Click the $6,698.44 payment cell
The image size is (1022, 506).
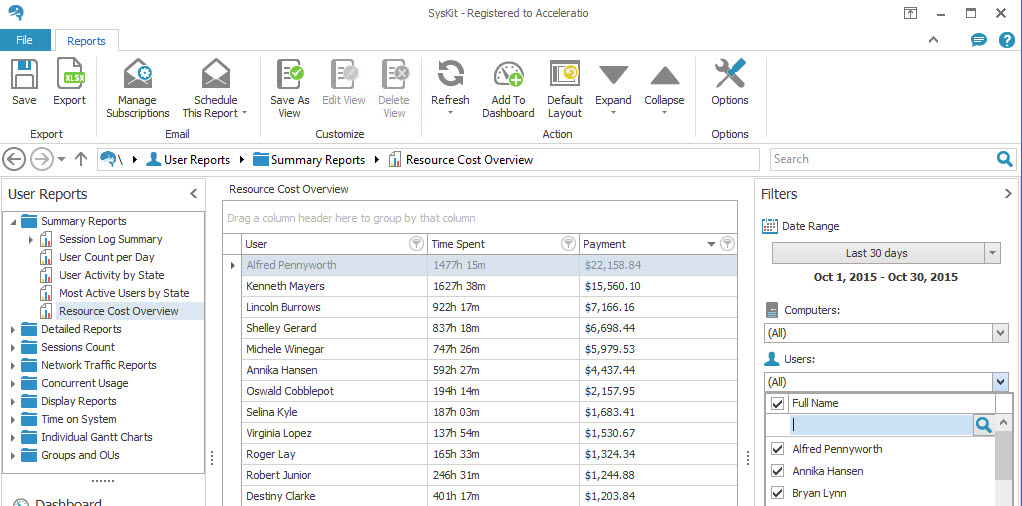tap(658, 328)
